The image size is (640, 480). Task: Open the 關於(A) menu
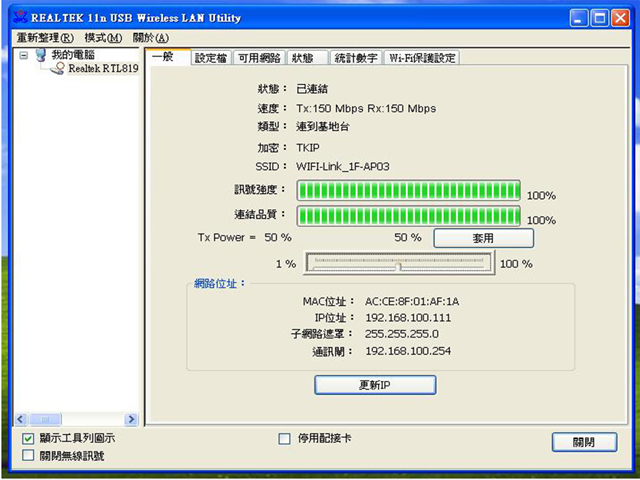(x=151, y=38)
